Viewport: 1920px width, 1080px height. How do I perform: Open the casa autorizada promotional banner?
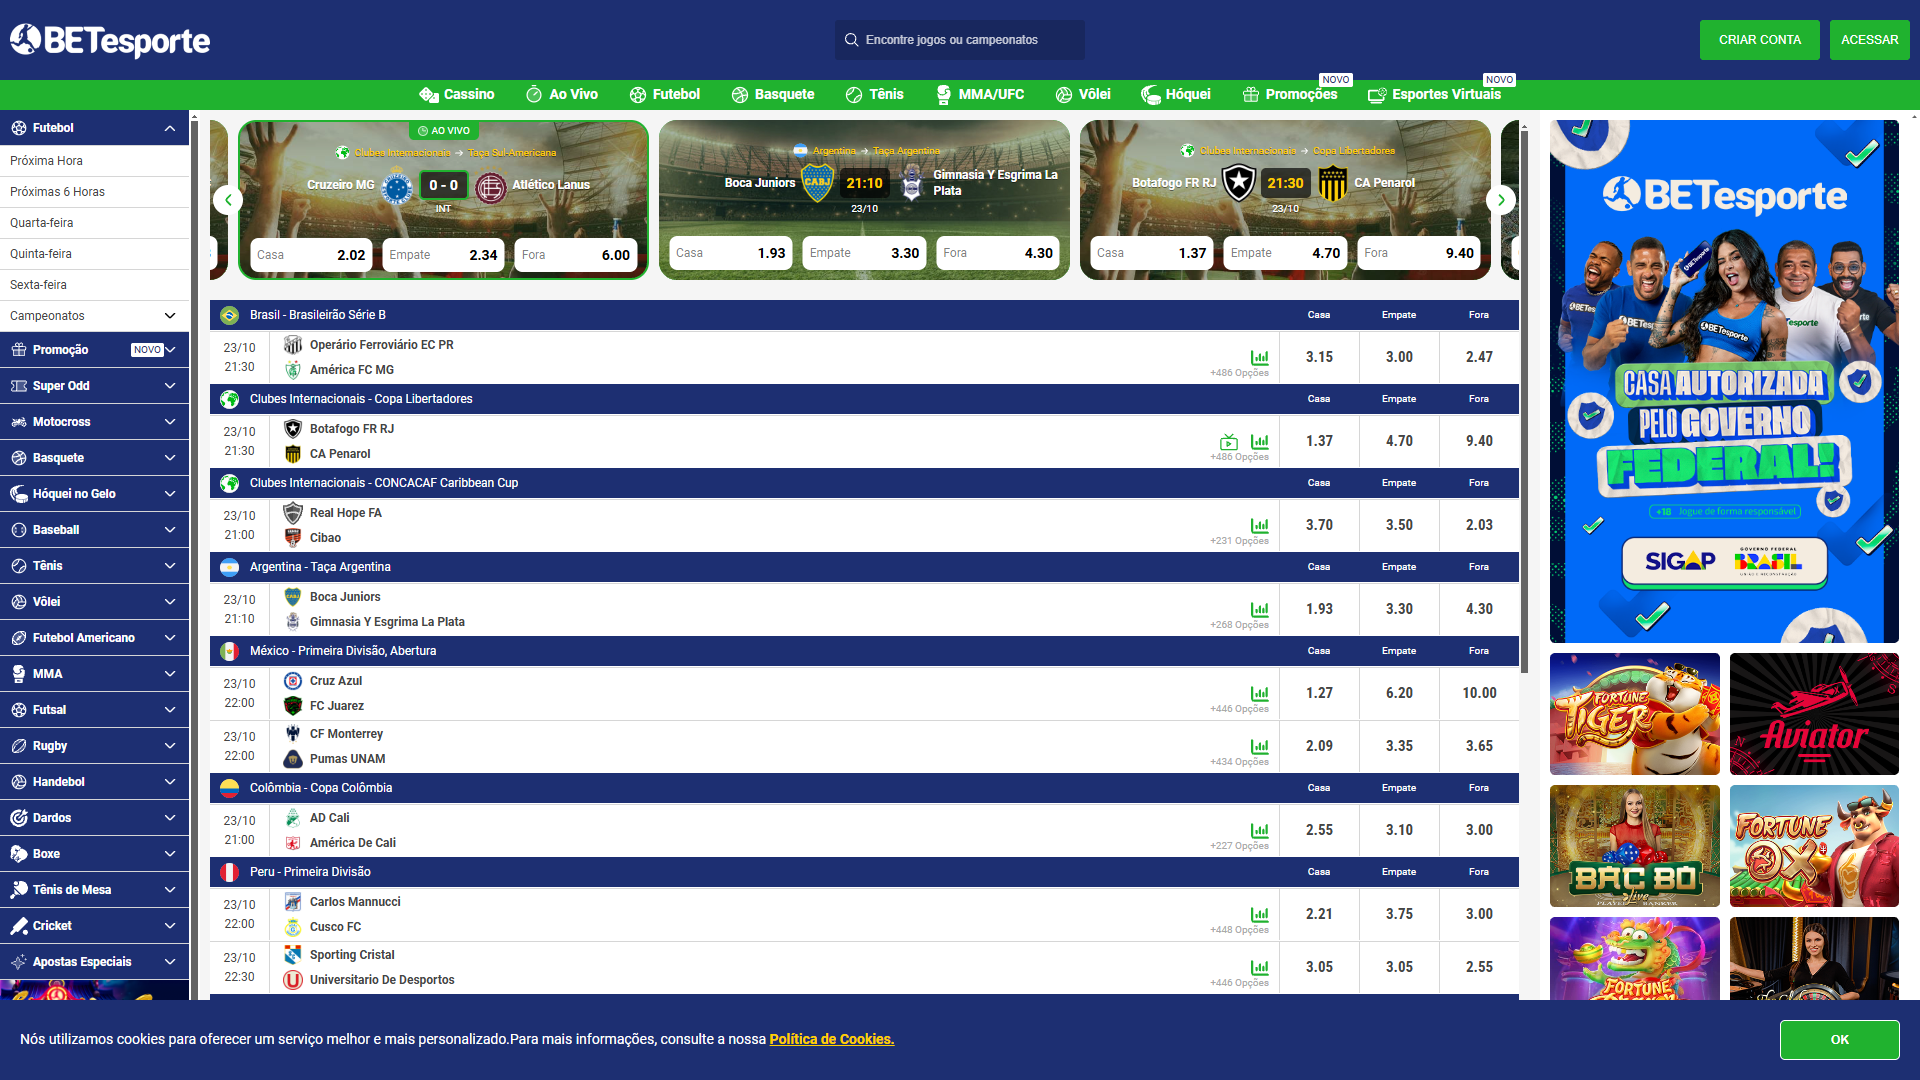tap(1724, 381)
